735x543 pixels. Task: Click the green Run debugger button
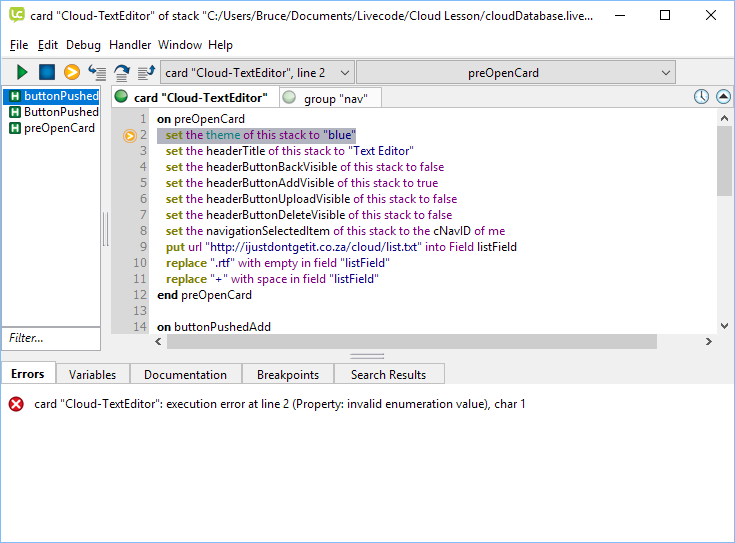22,72
